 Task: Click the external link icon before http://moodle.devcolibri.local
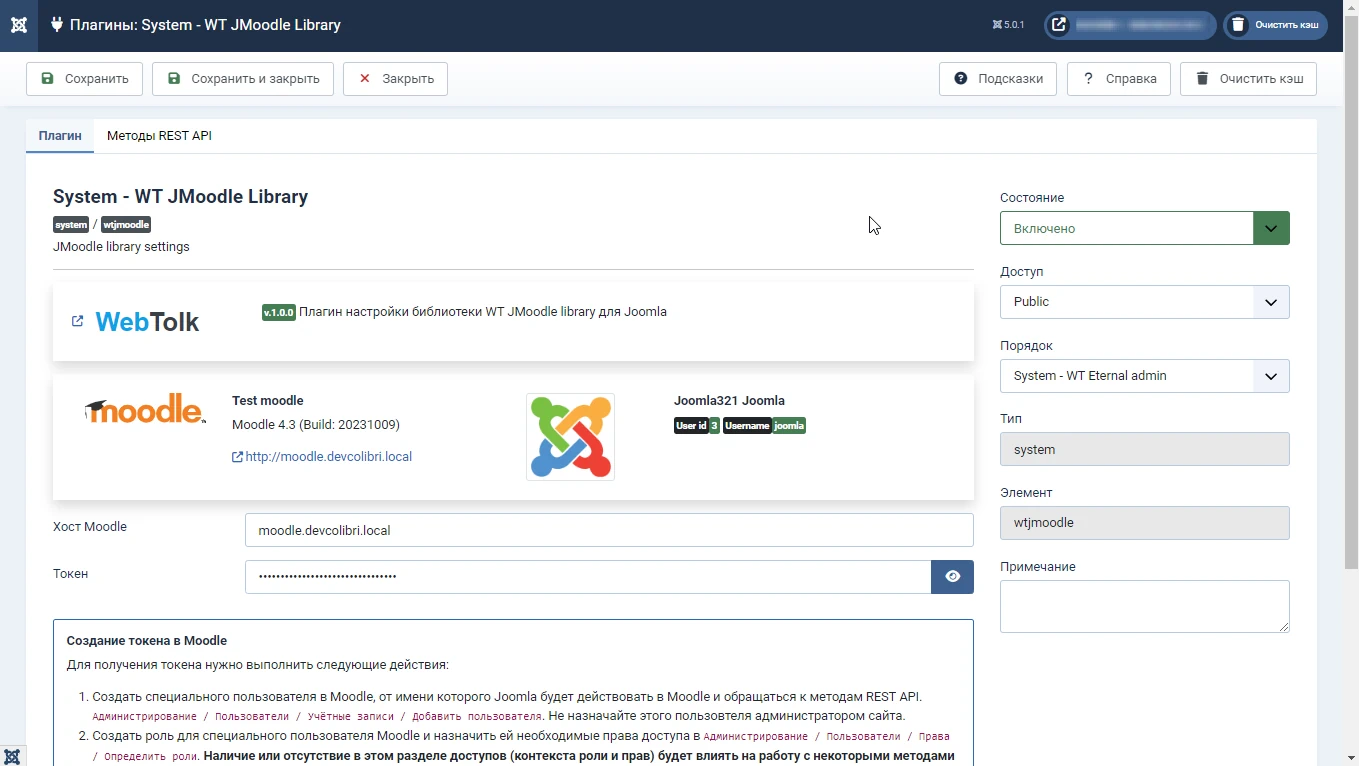coord(235,457)
